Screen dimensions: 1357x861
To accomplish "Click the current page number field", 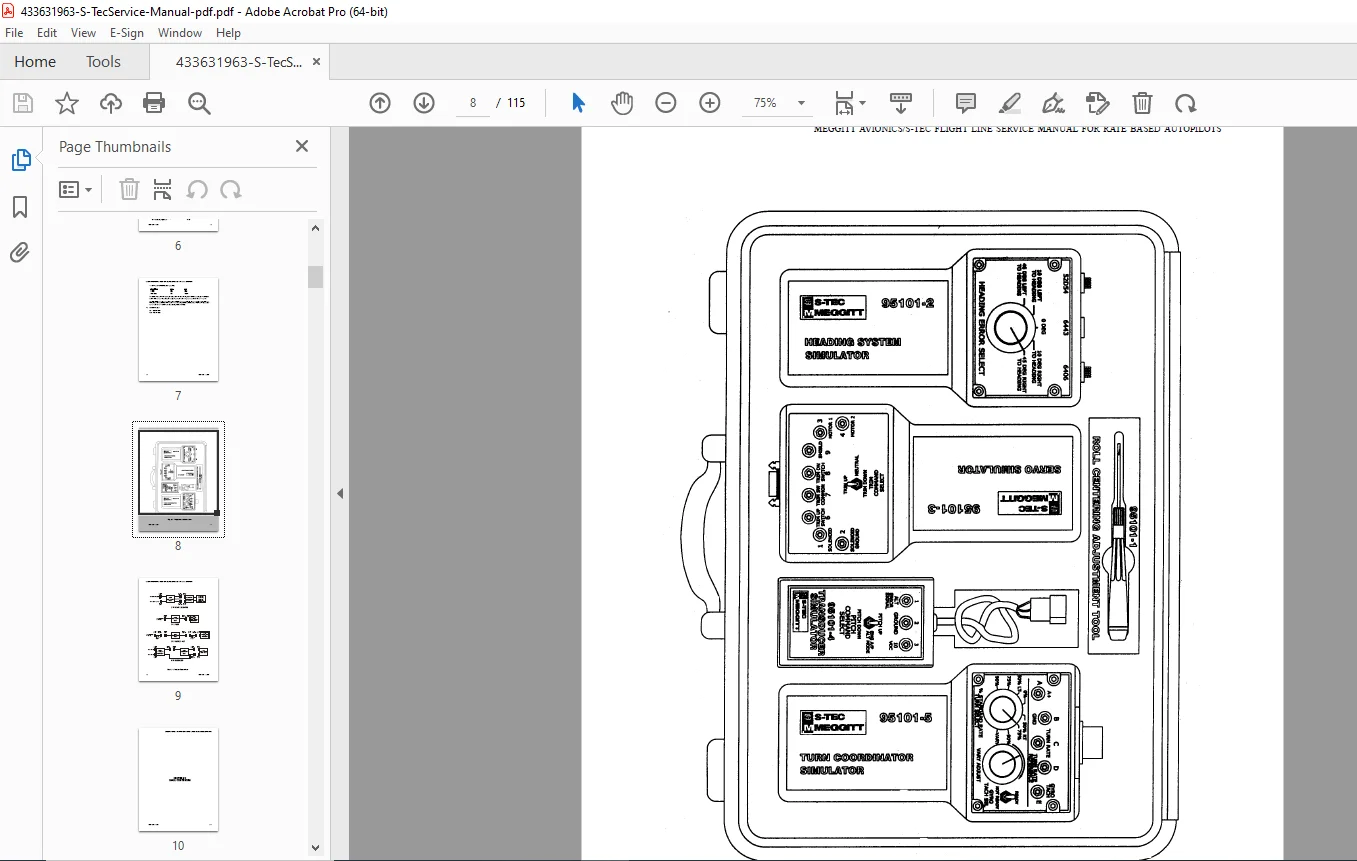I will point(473,103).
